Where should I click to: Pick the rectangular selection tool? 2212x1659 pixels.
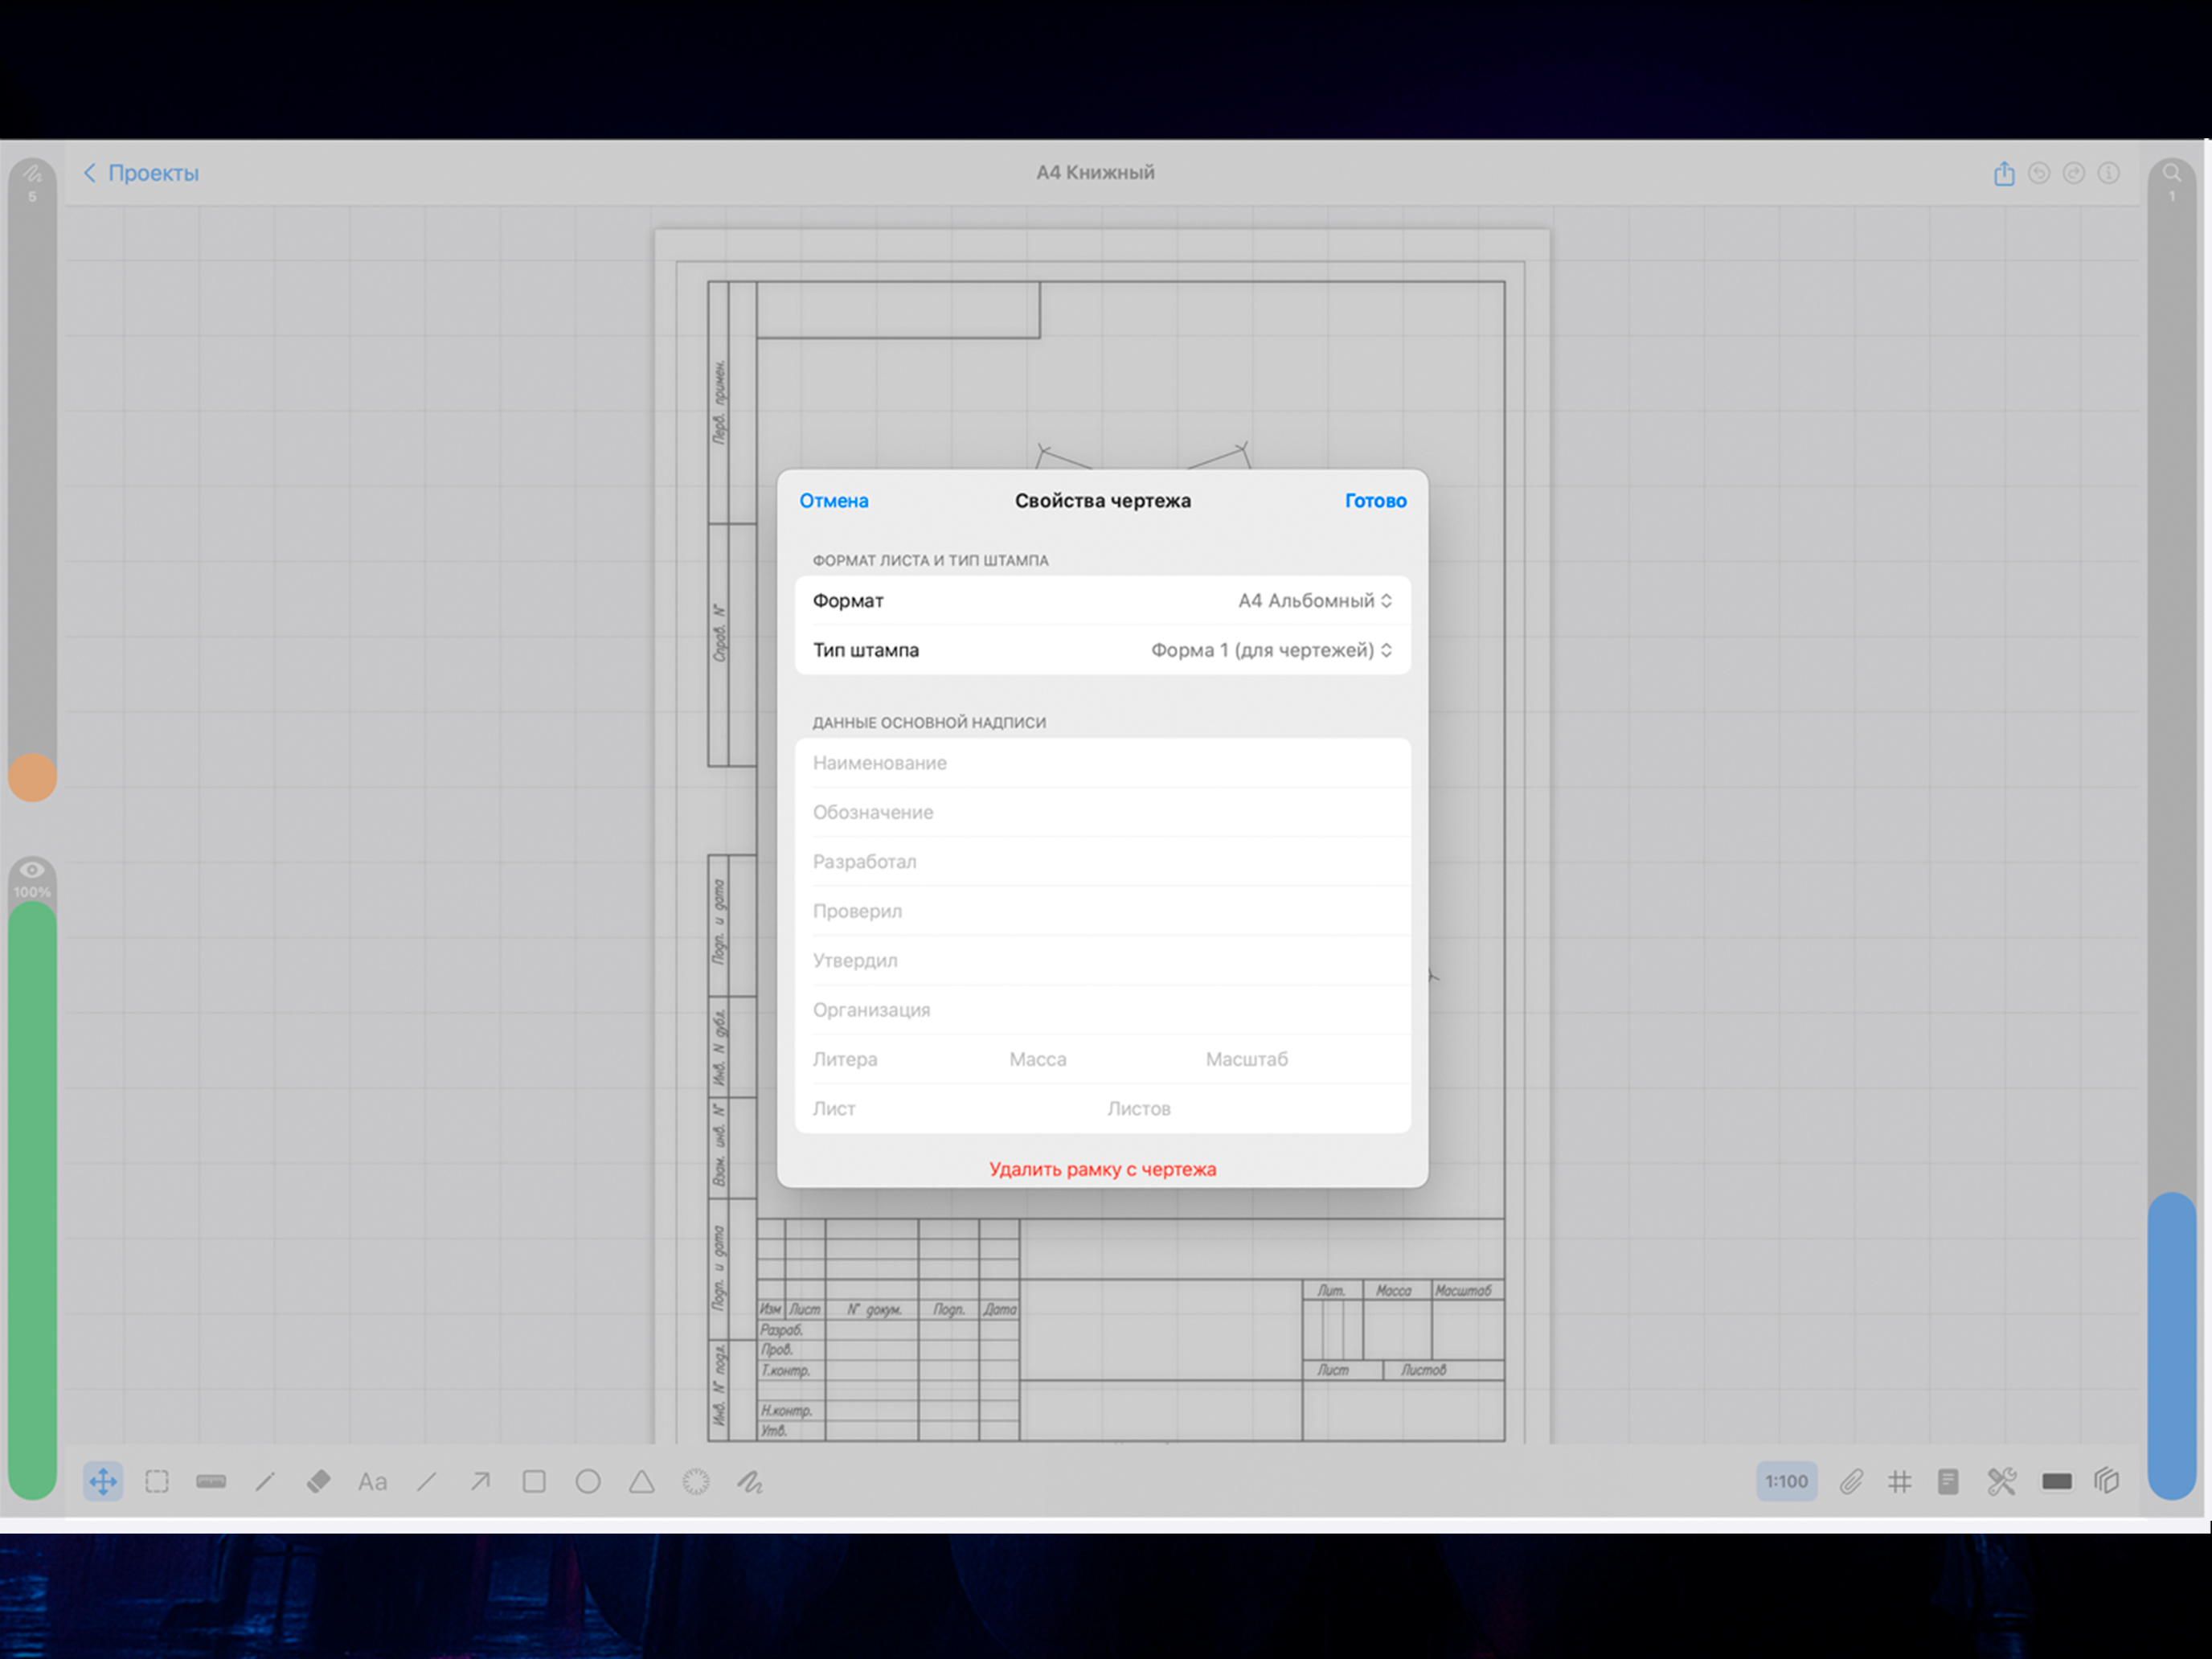[157, 1481]
